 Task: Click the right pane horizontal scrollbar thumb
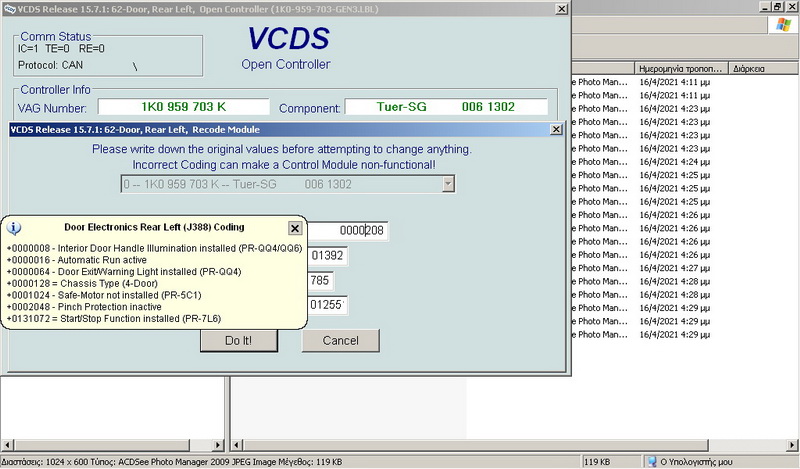pos(475,445)
